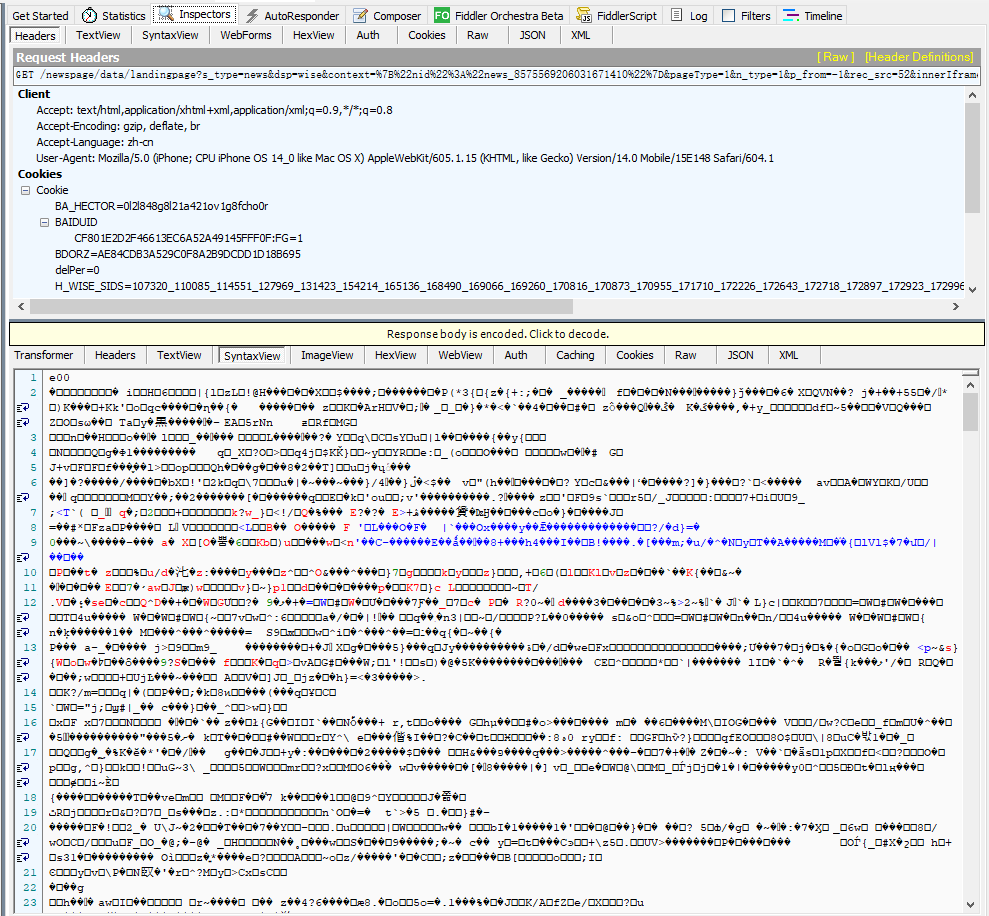Image resolution: width=989 pixels, height=916 pixels.
Task: Switch to response Headers tab
Action: coord(115,355)
